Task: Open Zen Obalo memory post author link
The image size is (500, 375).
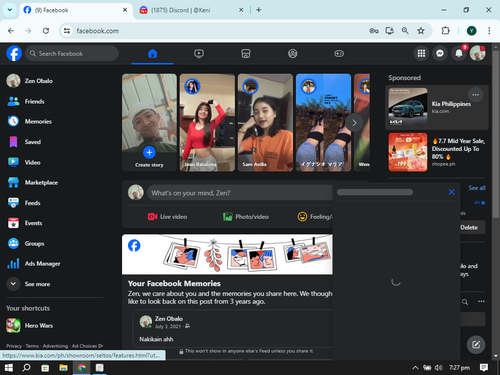Action: 169,319
